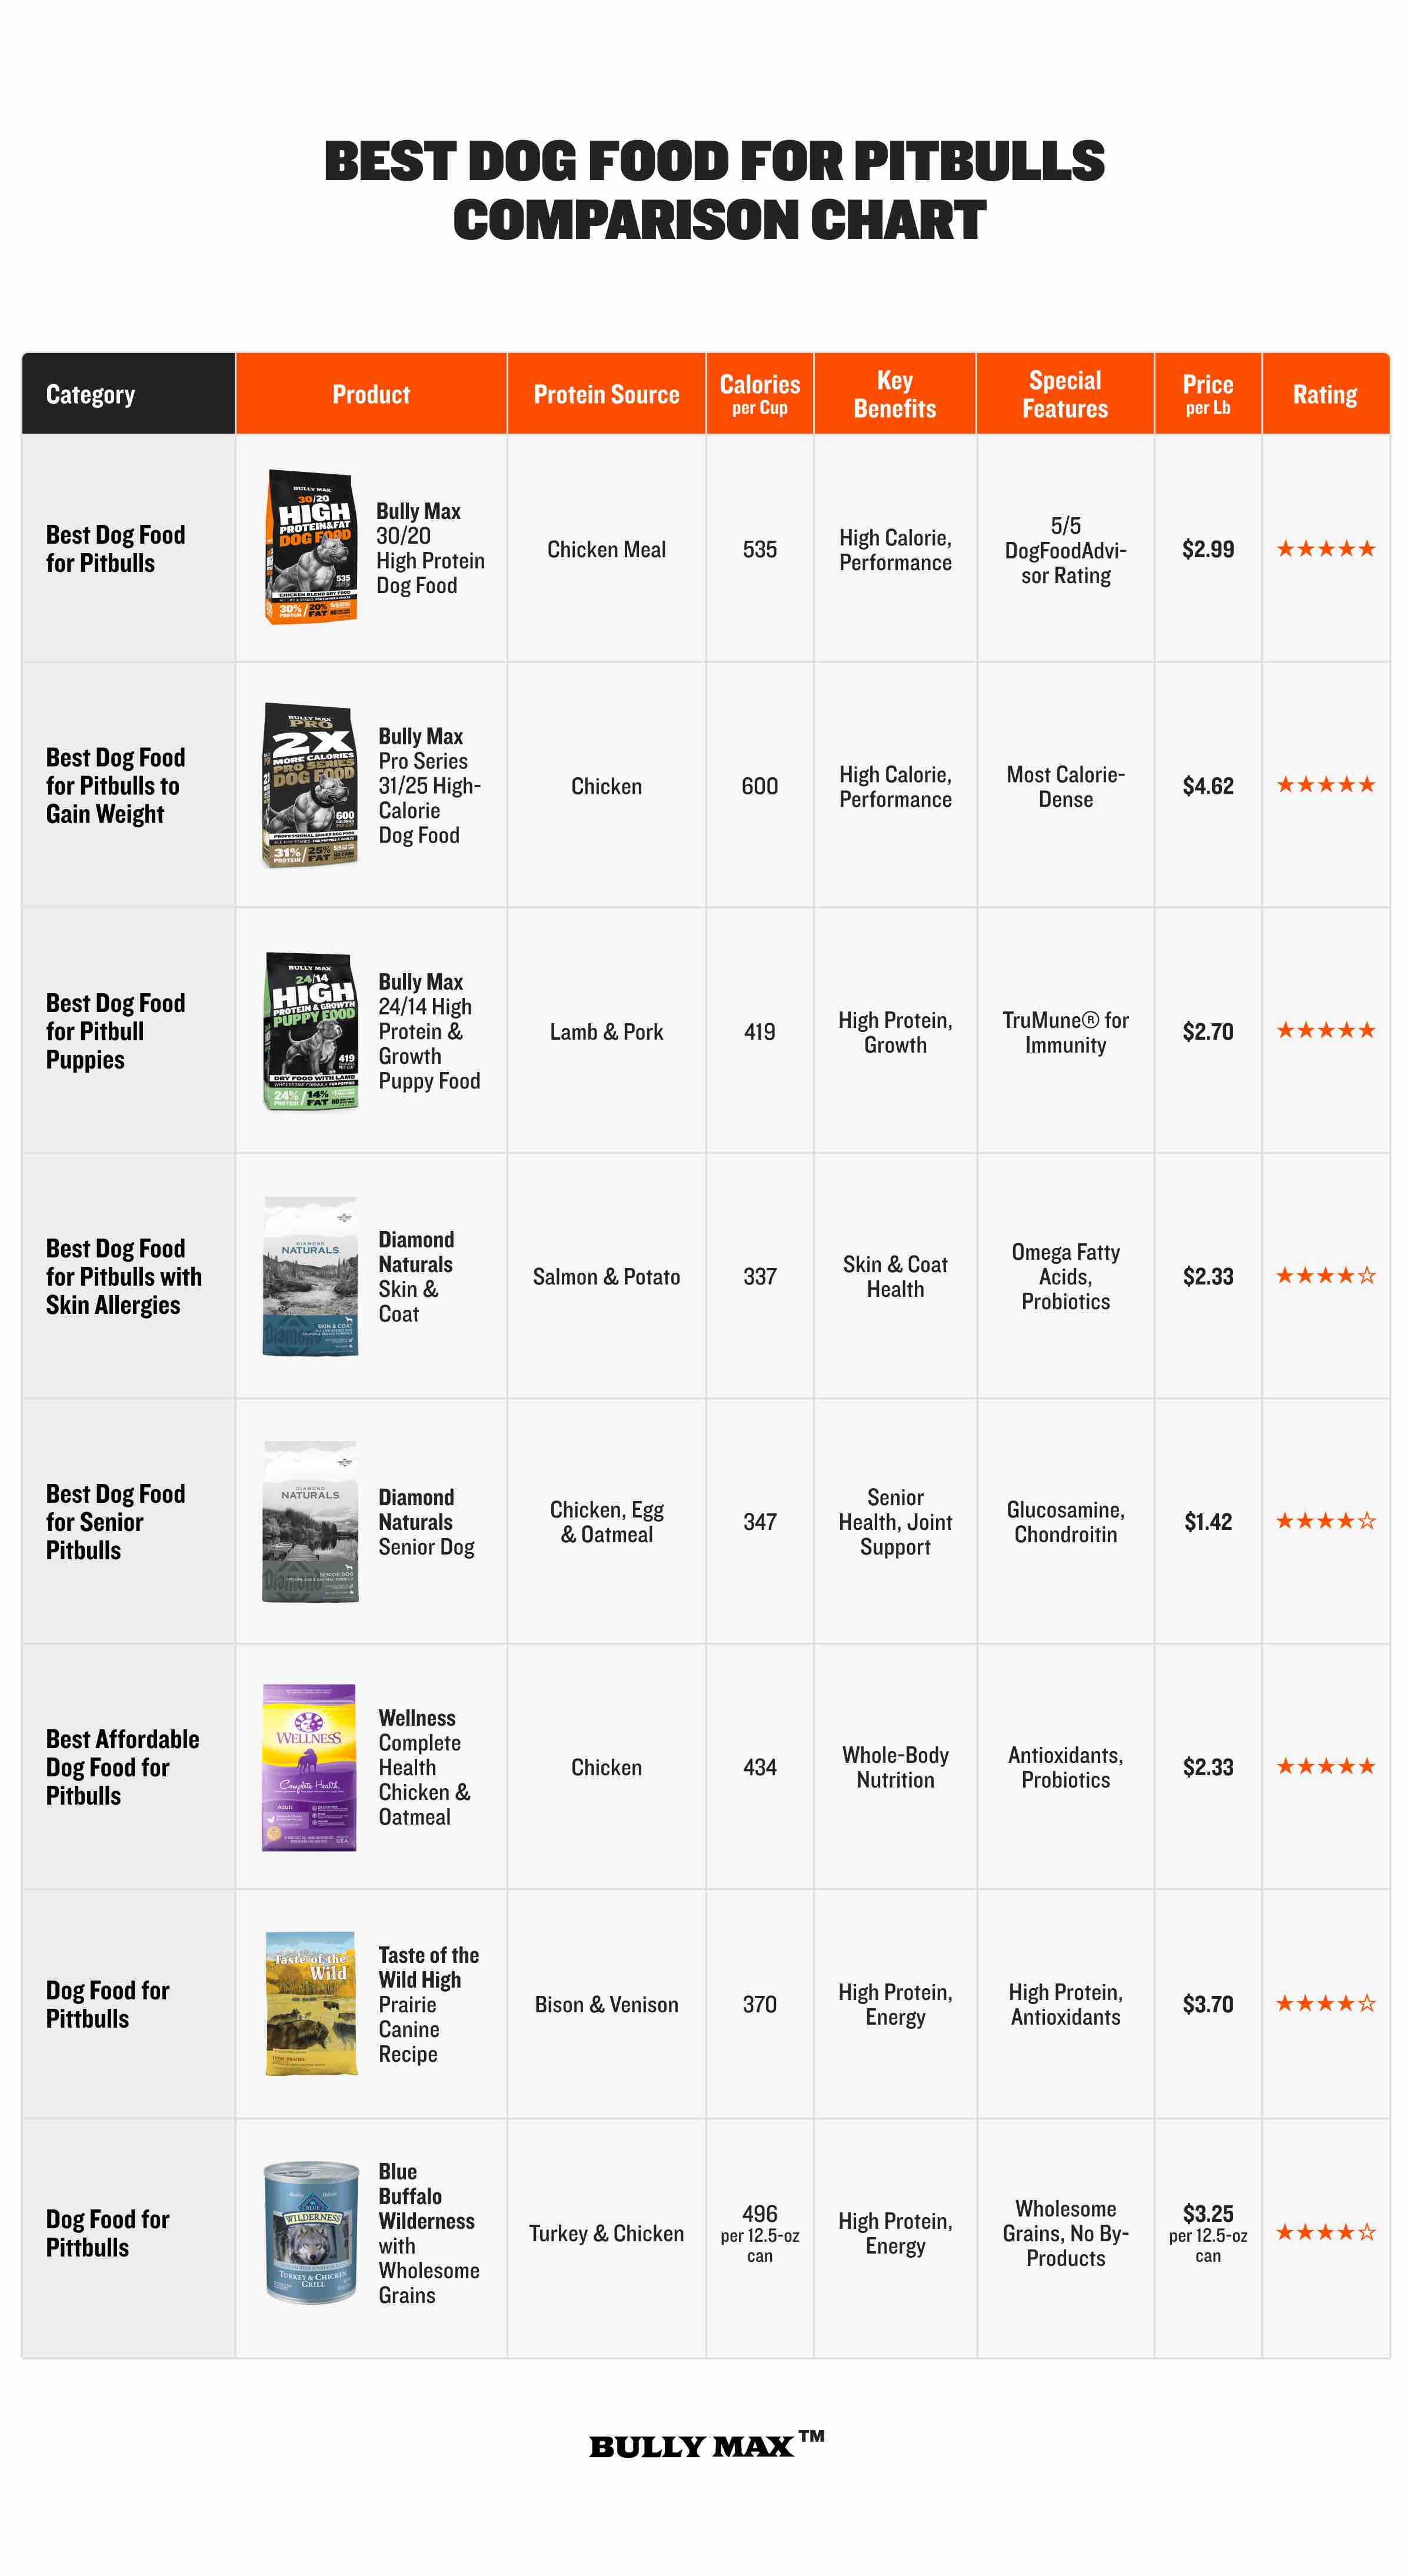The width and height of the screenshot is (1412, 2576).
Task: Click the star rating for Taste of the Wild
Action: pos(1326,2003)
